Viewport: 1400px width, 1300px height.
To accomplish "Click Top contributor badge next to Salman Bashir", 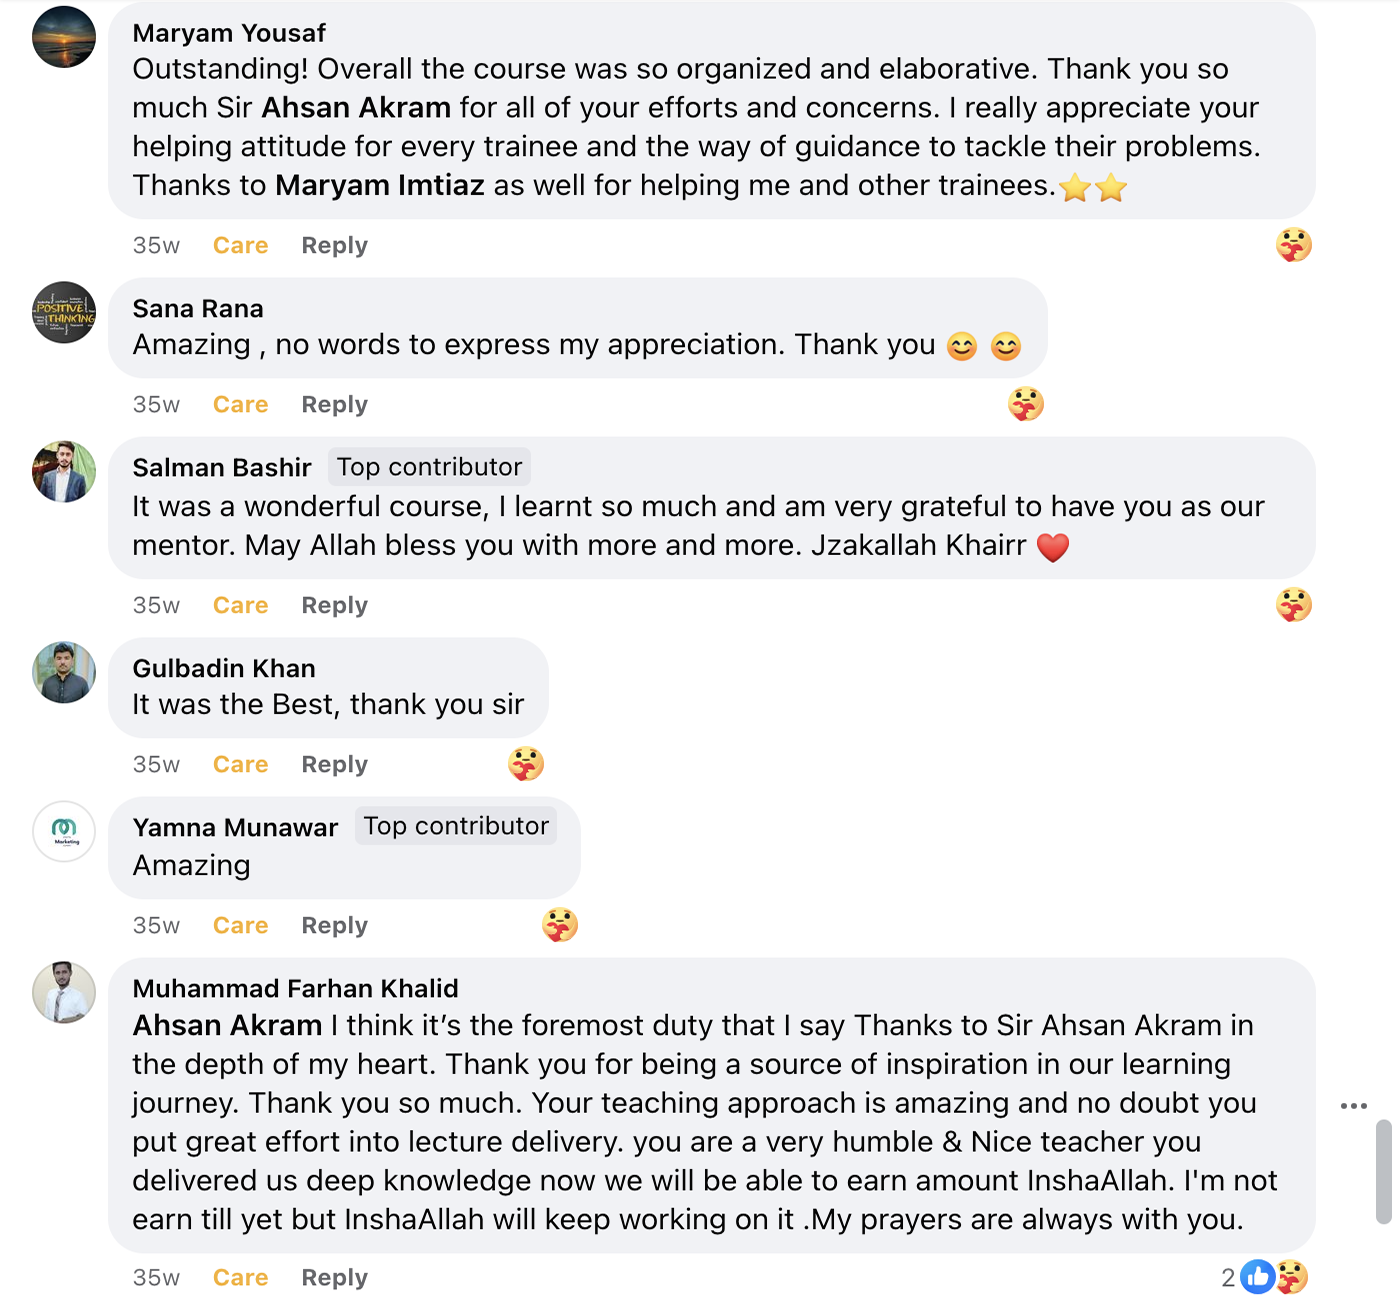I will [x=429, y=467].
